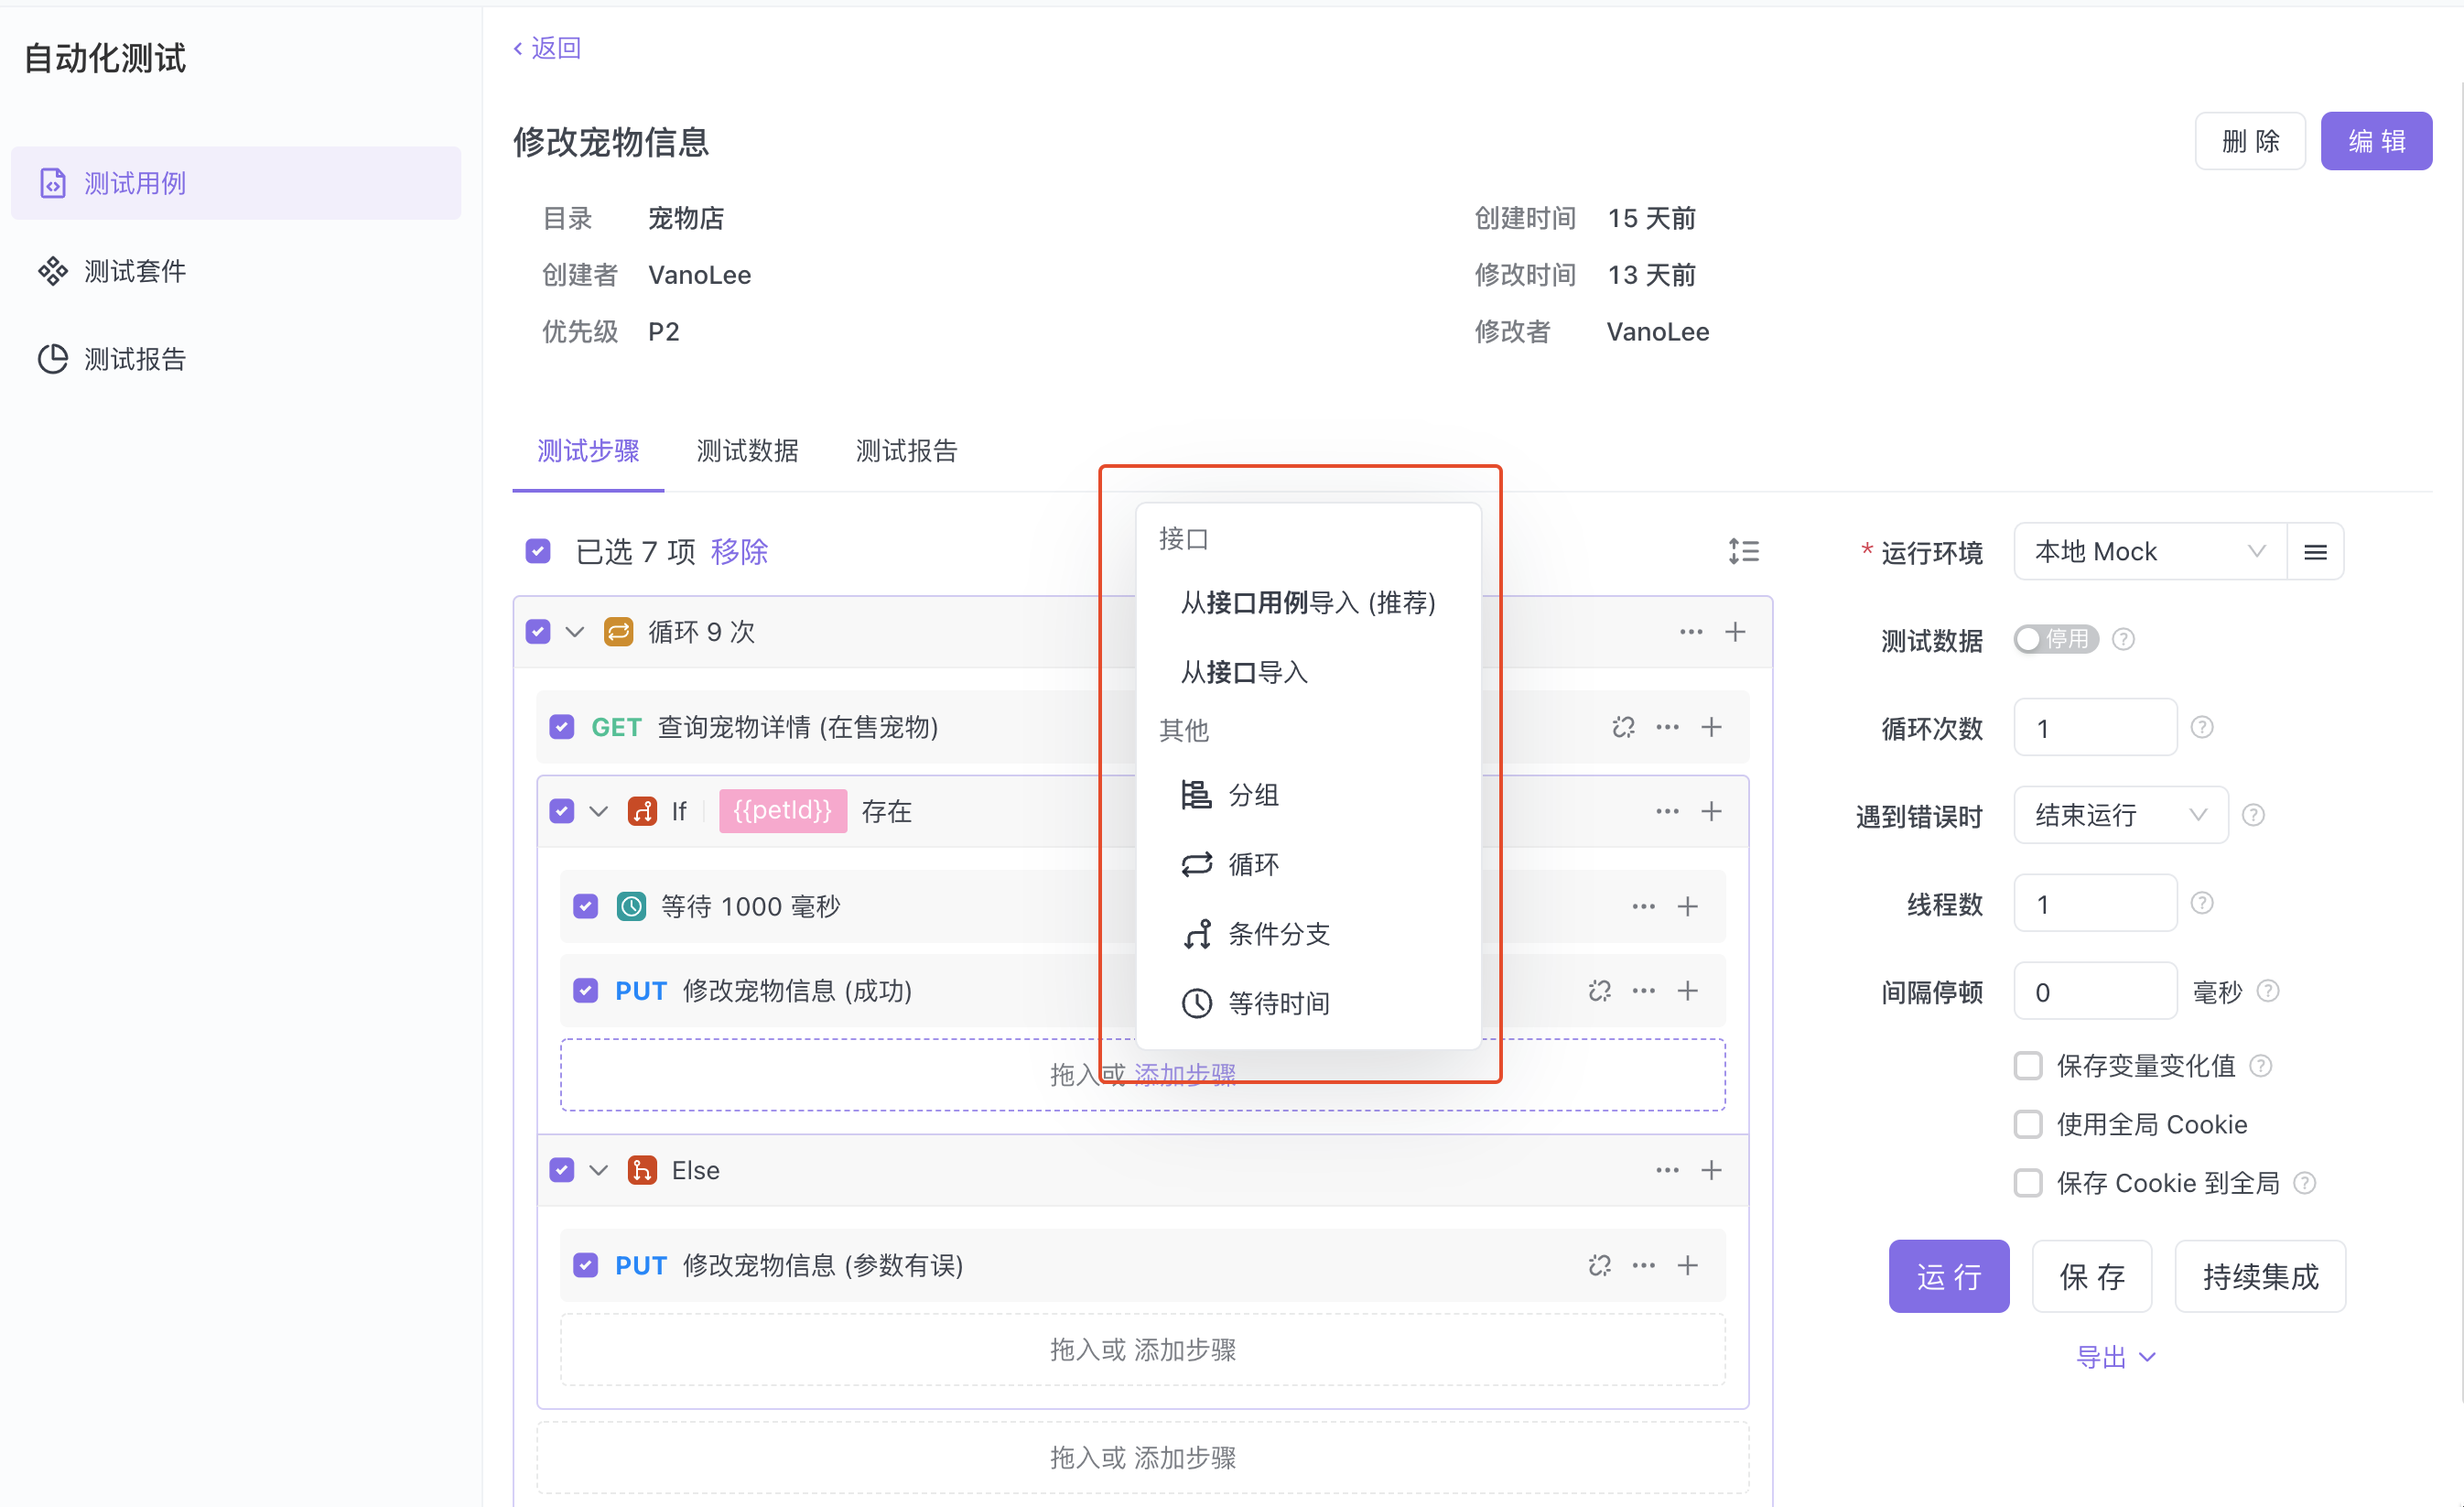The width and height of the screenshot is (2464, 1507).
Task: Click the 运 行 button
Action: pyautogui.click(x=1947, y=1276)
